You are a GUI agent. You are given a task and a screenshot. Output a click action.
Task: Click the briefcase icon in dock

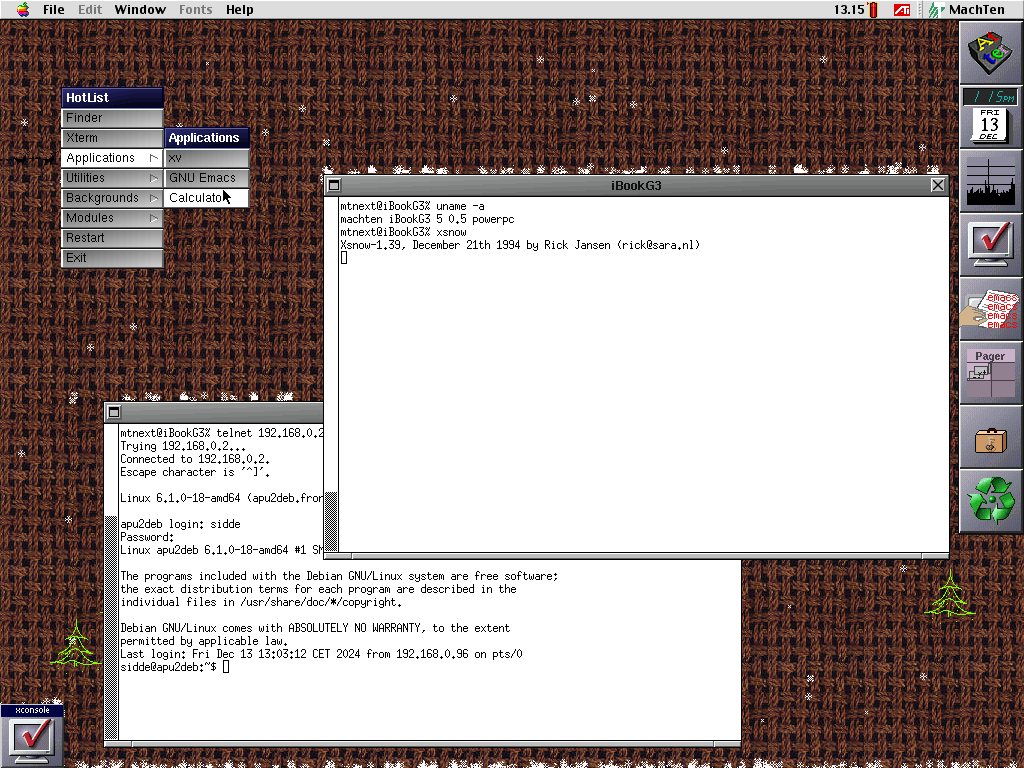(991, 441)
